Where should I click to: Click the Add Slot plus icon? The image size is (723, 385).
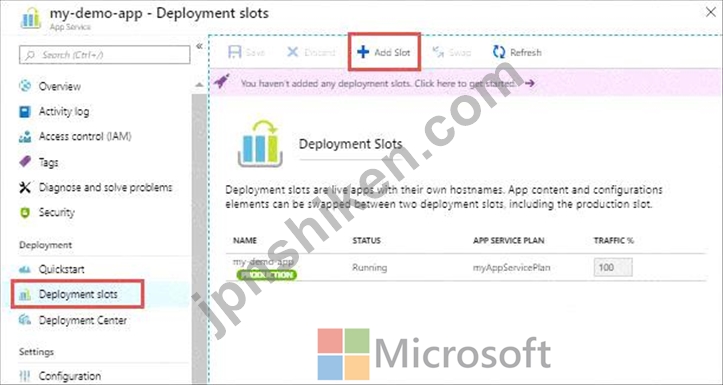click(x=363, y=52)
